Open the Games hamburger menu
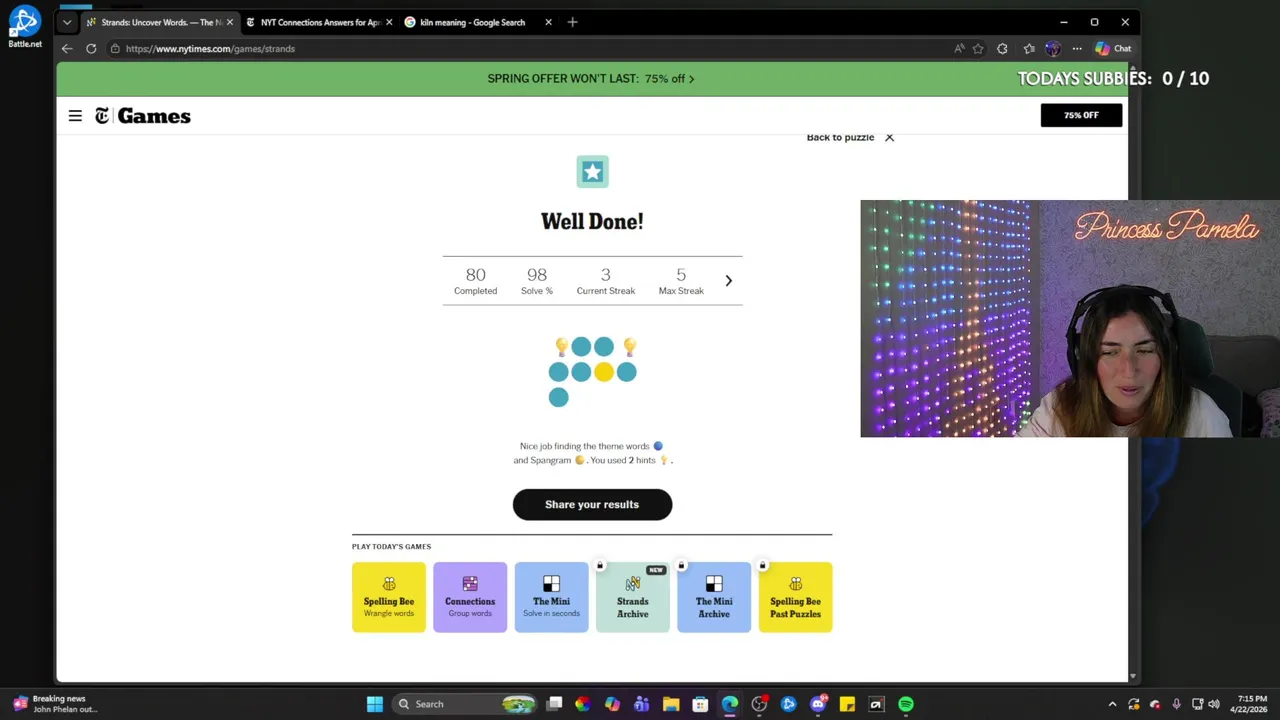 coord(75,116)
